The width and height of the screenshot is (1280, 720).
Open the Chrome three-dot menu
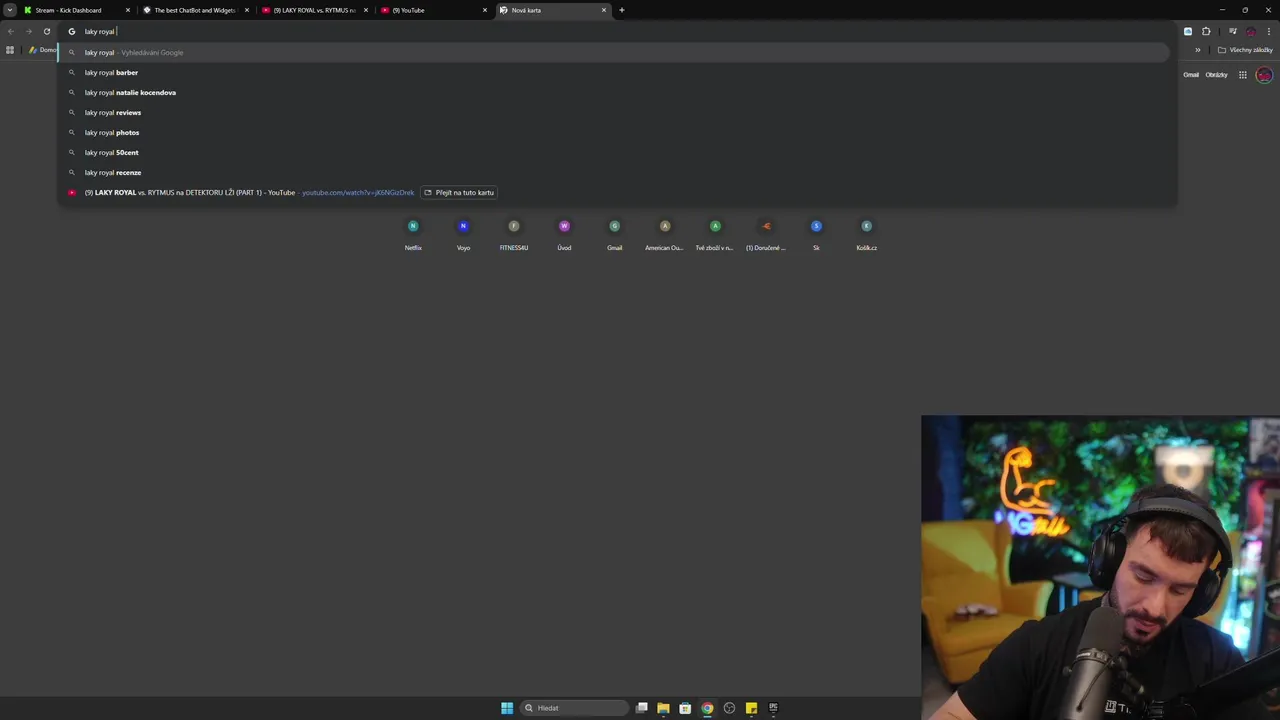click(1268, 31)
